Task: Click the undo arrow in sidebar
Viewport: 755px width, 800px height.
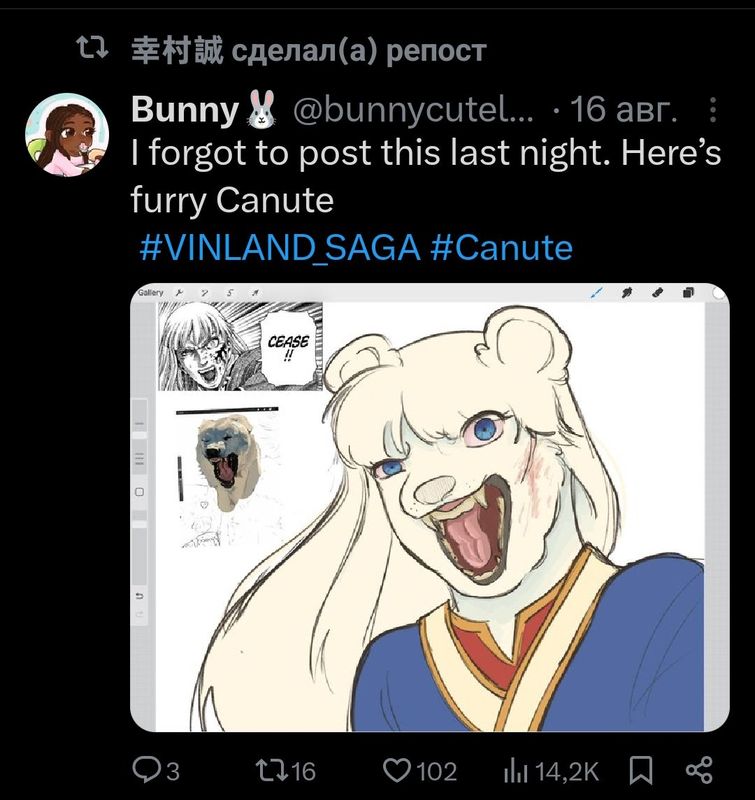Action: click(140, 596)
